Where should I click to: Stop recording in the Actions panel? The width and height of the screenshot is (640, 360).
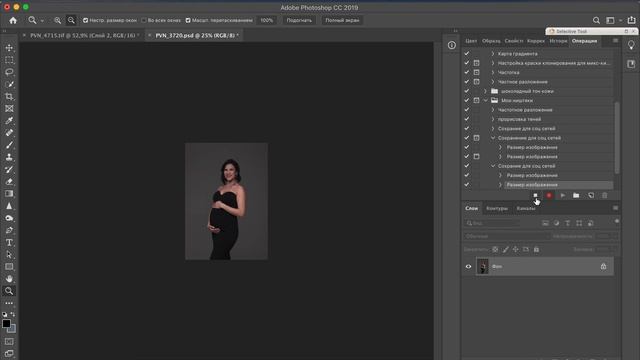click(536, 196)
